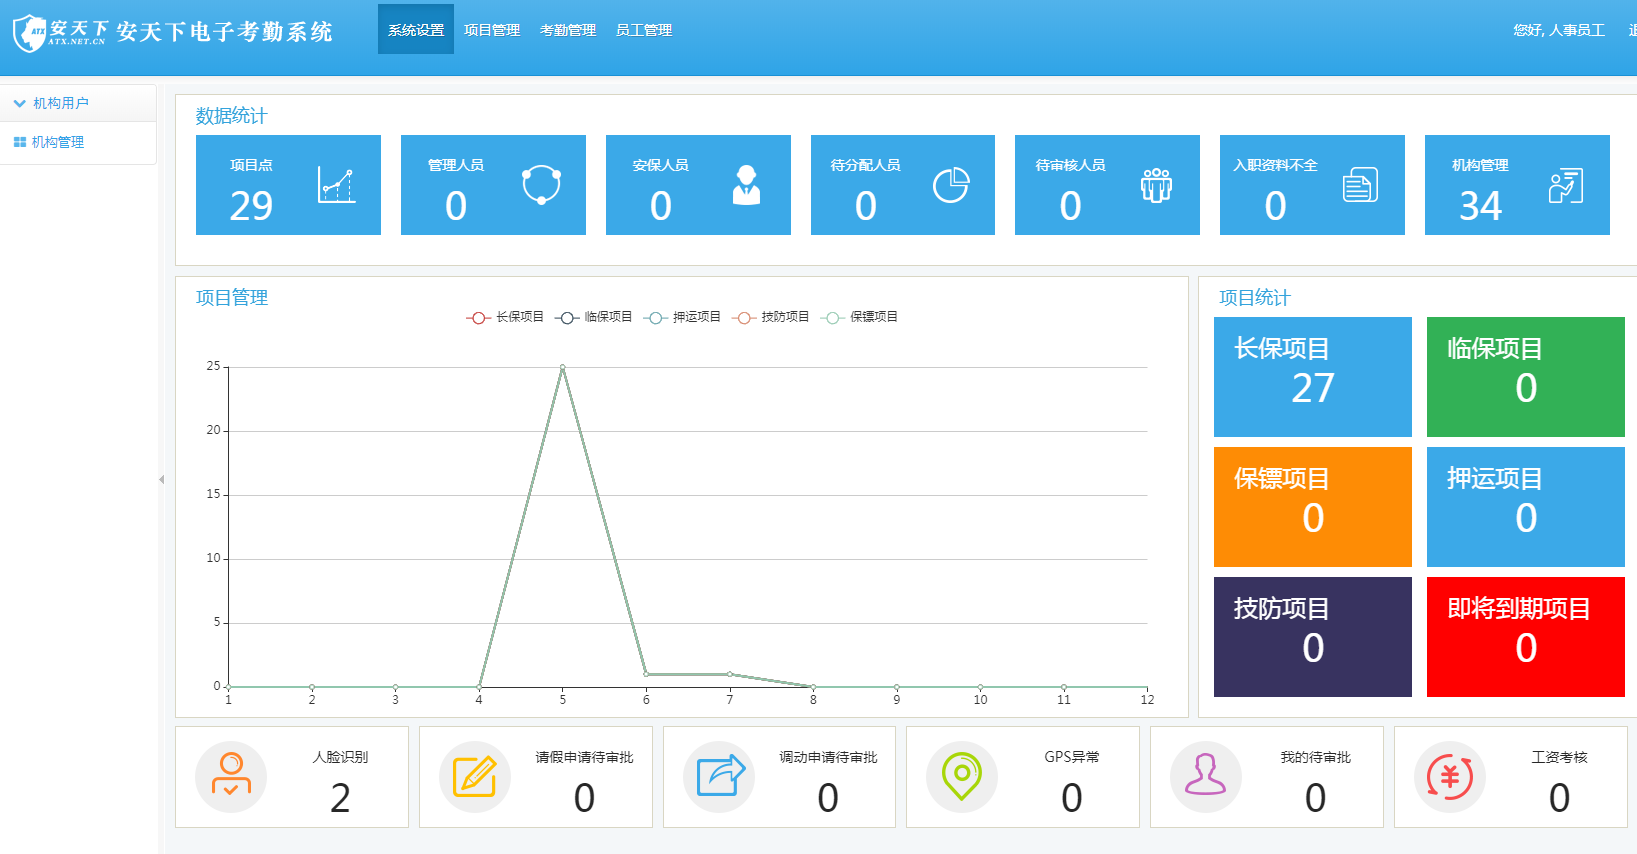Screen dimensions: 1637x854
Task: Open the orange 保镖项目 tile
Action: coord(1312,506)
